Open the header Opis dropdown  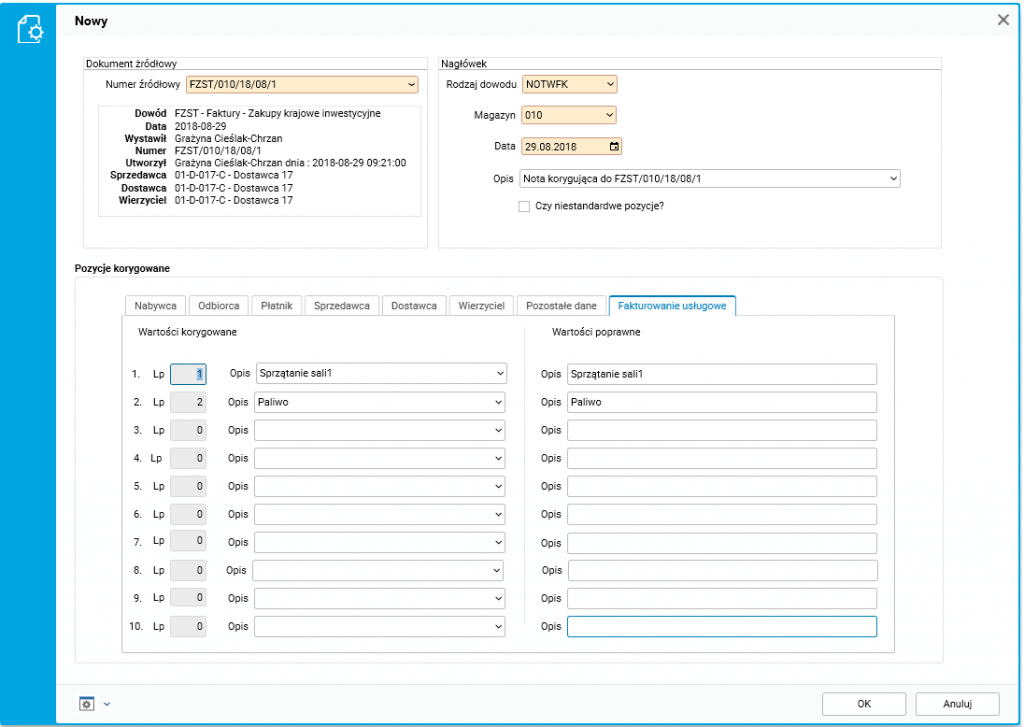[893, 179]
